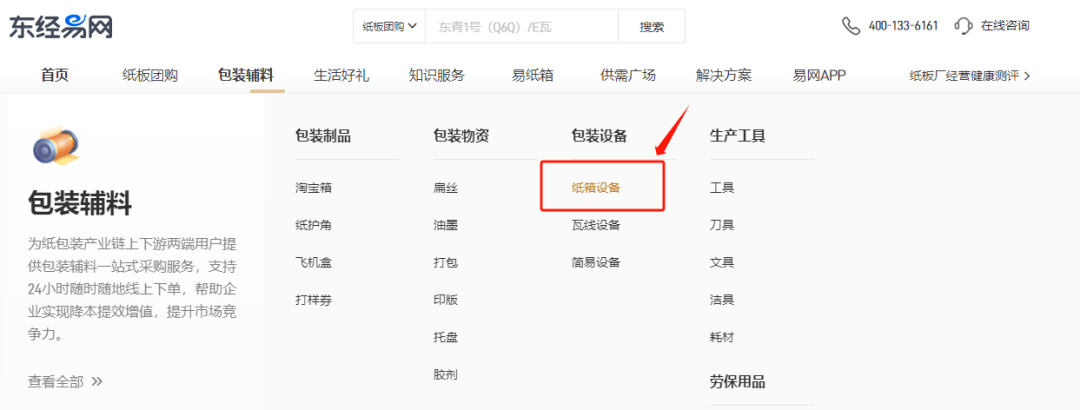Select 刀具 under 生产工具
This screenshot has height=410, width=1080.
(722, 225)
